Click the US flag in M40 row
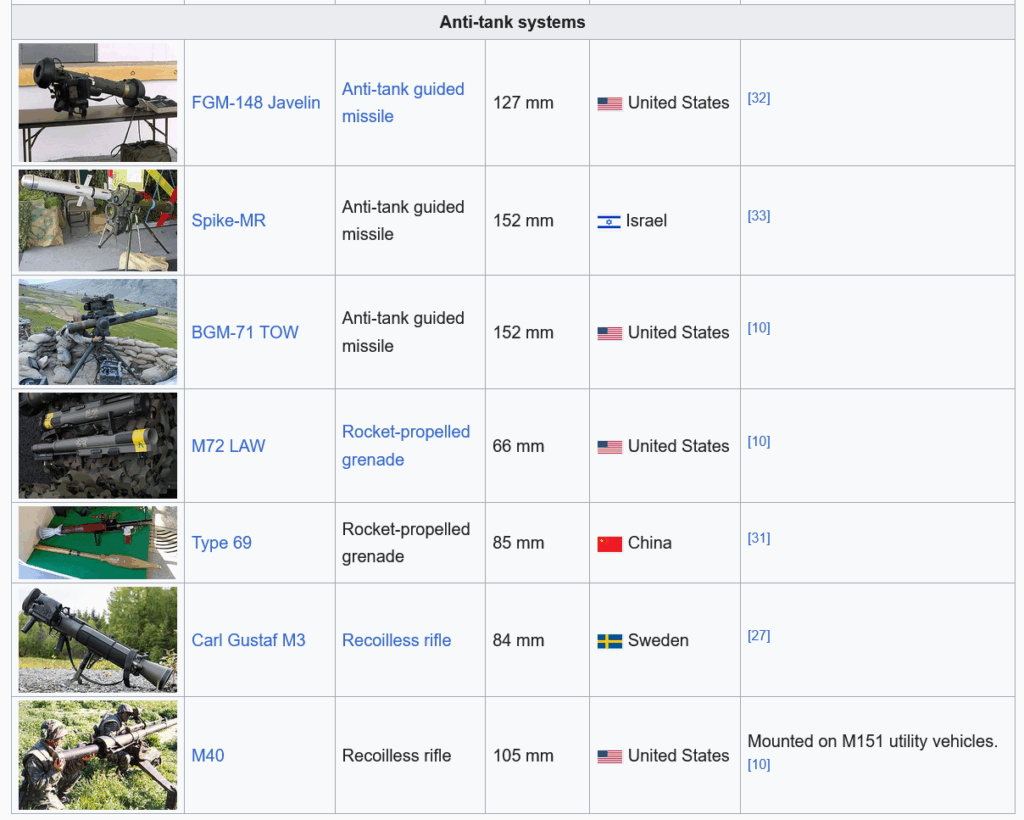Screen dimensions: 1024x820 point(609,757)
